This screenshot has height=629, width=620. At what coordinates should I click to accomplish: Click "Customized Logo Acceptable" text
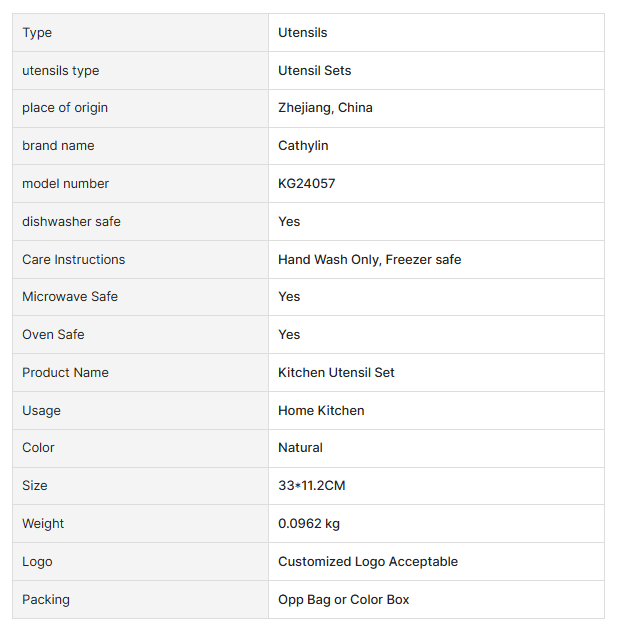click(x=367, y=562)
